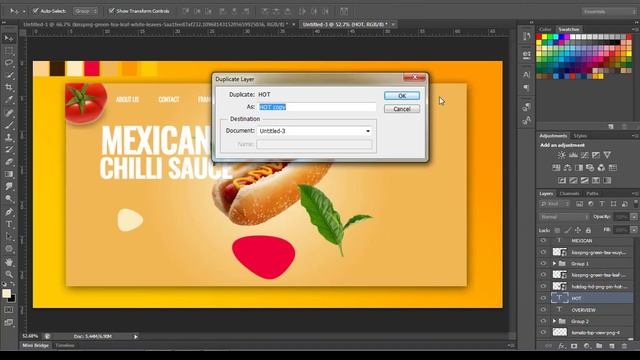The image size is (640, 360).
Task: Hide the tomato-top-view layer
Action: pyautogui.click(x=543, y=333)
